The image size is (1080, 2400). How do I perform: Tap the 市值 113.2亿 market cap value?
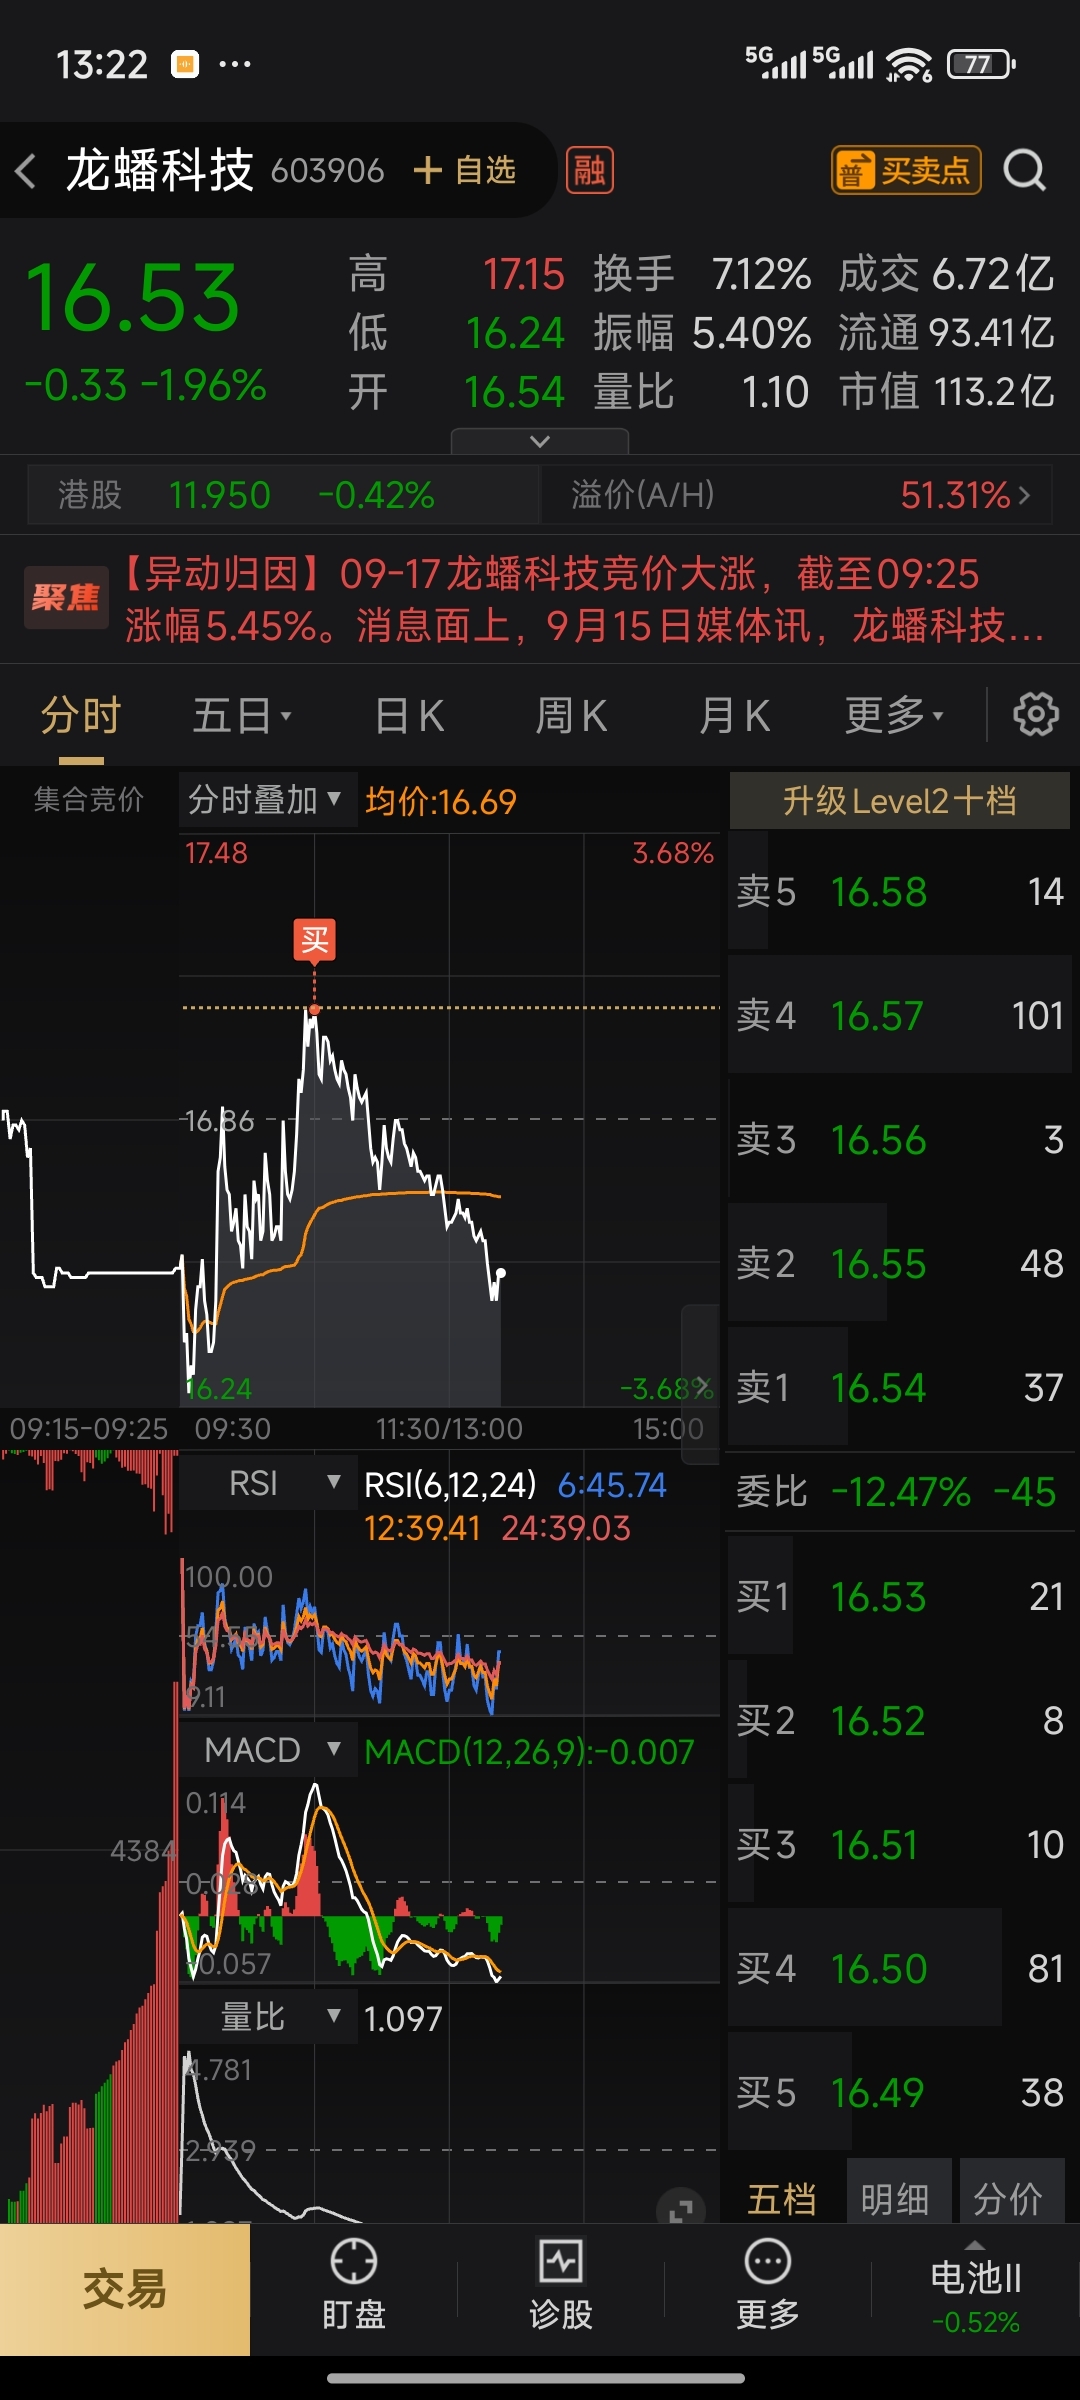(x=946, y=392)
